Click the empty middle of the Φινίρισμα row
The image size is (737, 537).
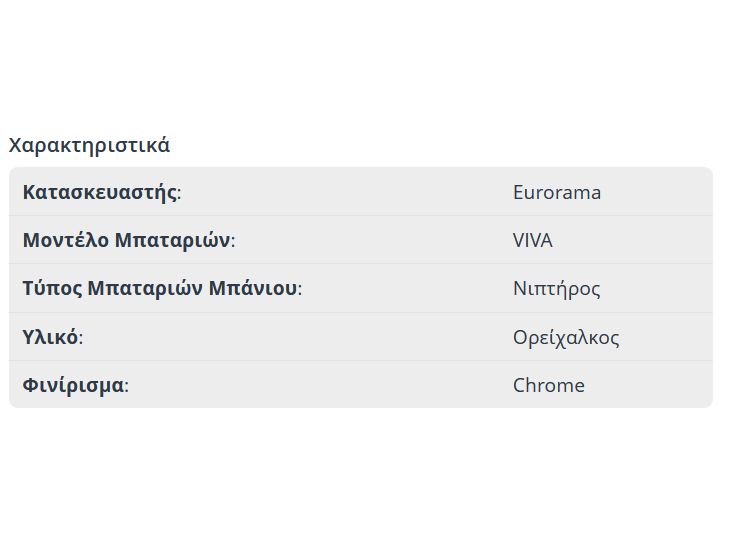pos(320,385)
